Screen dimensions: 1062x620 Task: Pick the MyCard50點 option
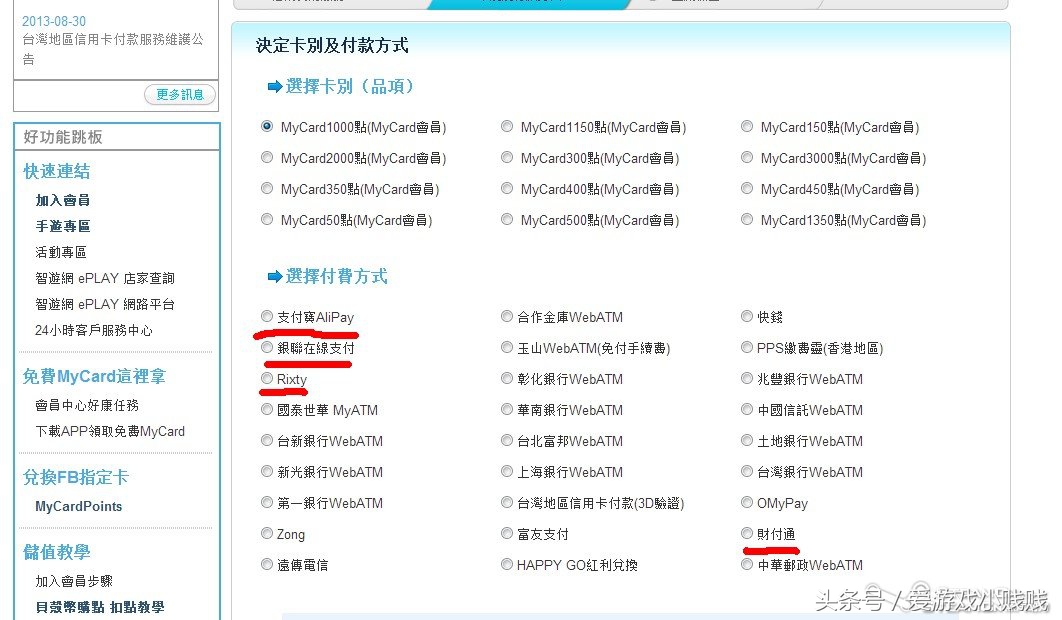pyautogui.click(x=267, y=220)
